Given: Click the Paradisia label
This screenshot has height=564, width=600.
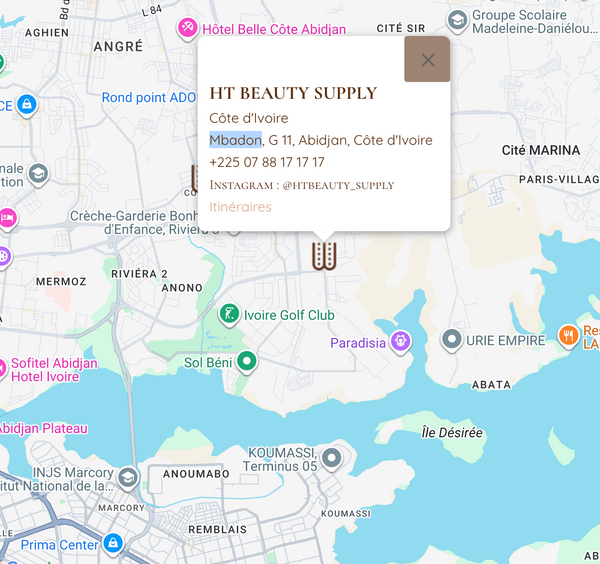Looking at the screenshot, I should tap(358, 343).
